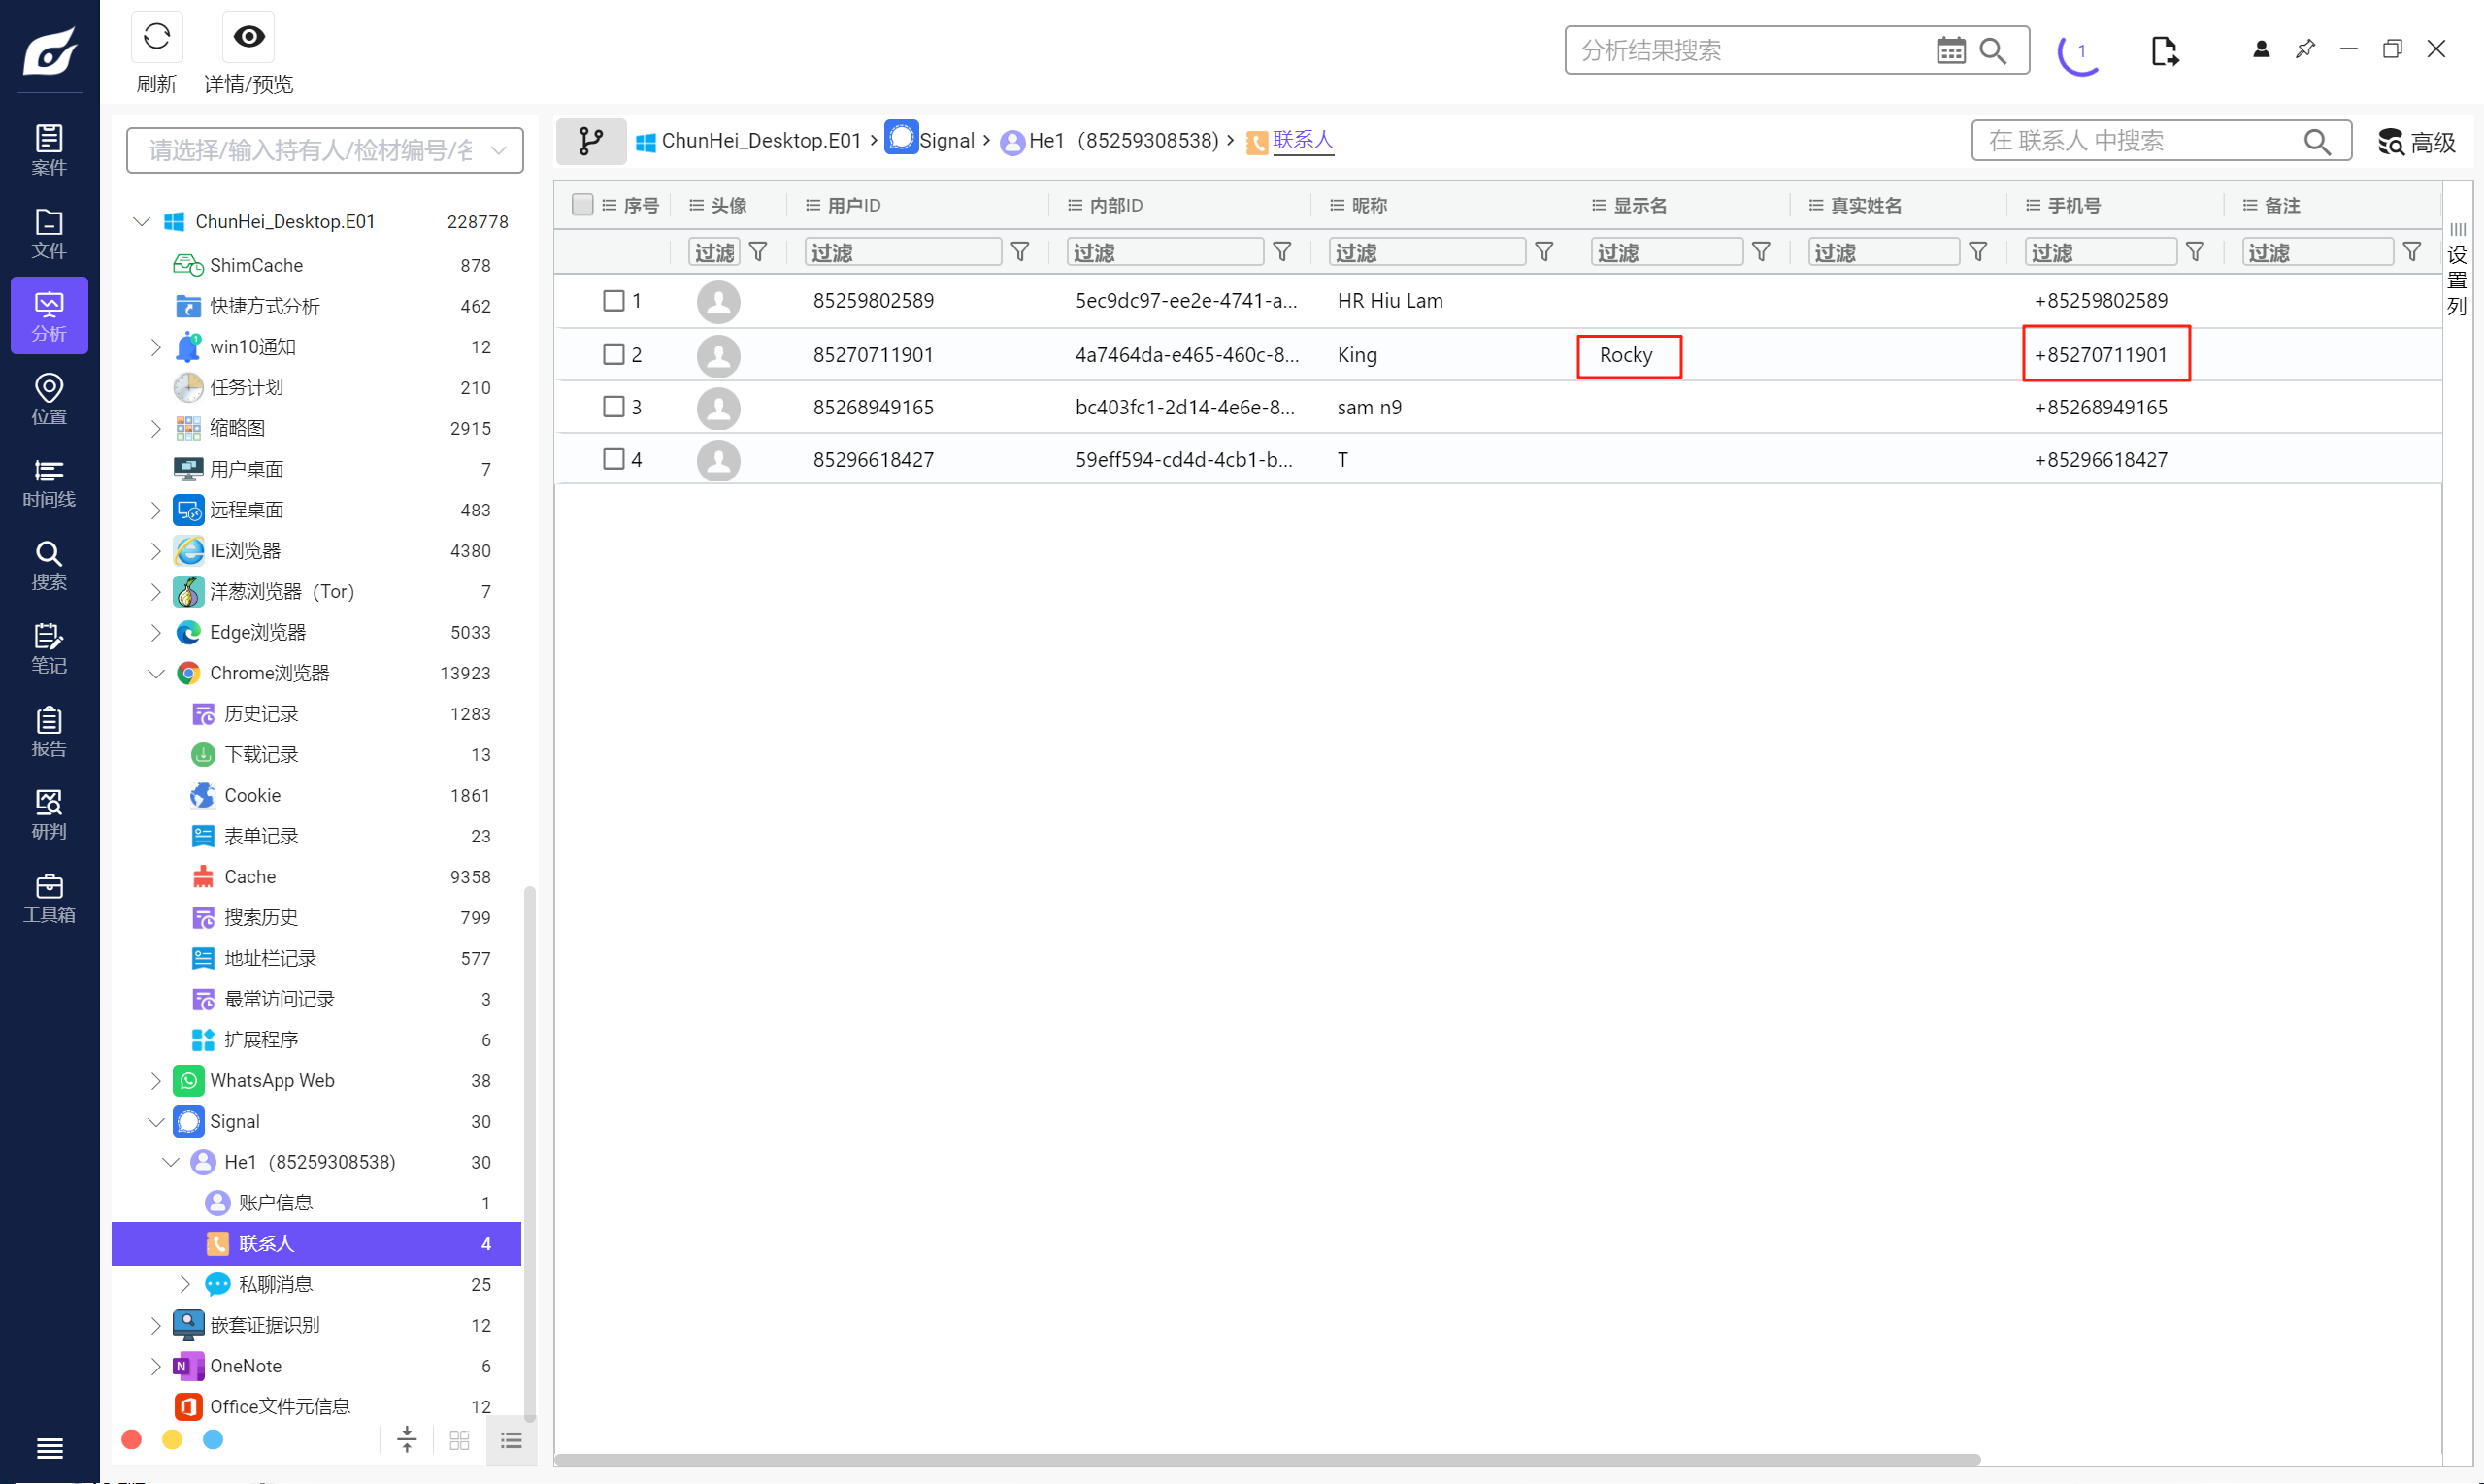
Task: Collapse the Chrome浏览器 tree node
Action: [x=156, y=673]
